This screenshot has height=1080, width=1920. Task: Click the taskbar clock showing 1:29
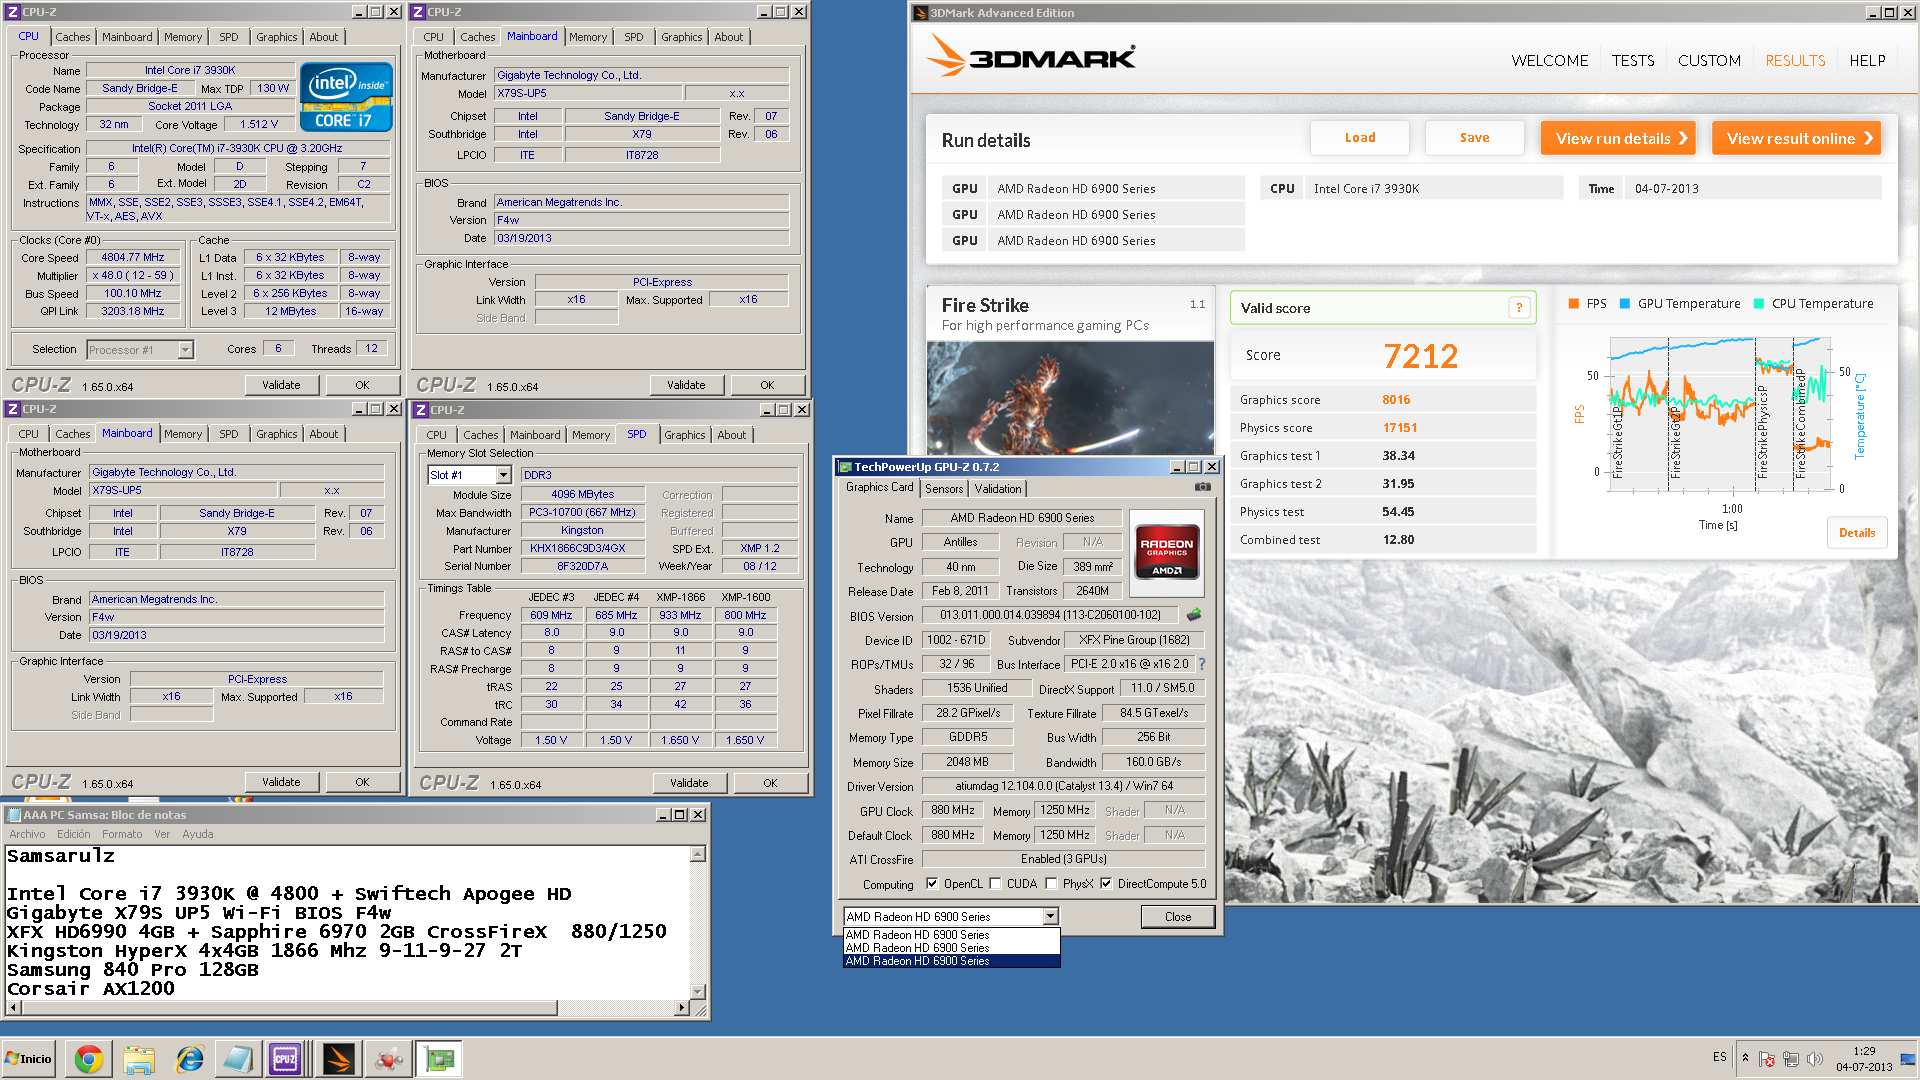pyautogui.click(x=1864, y=1051)
